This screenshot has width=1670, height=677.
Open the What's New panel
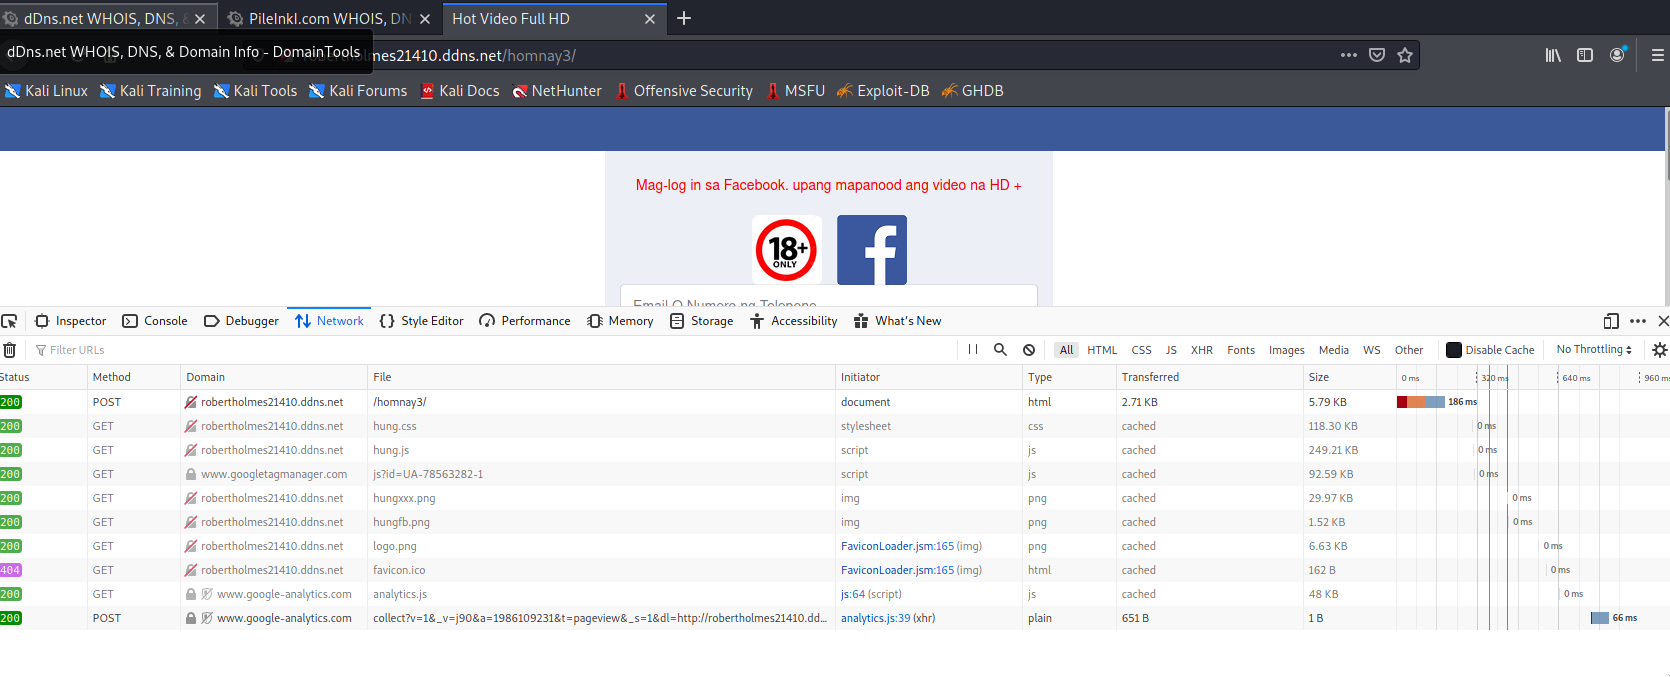click(x=898, y=321)
